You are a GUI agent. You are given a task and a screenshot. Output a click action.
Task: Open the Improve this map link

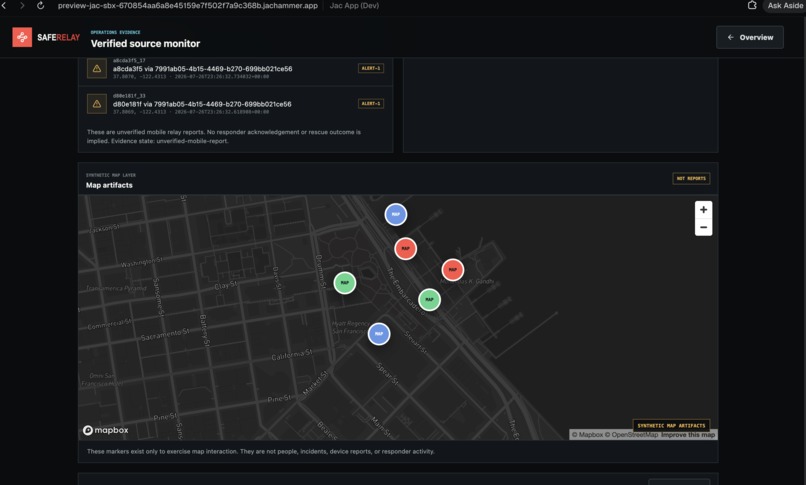tap(688, 435)
